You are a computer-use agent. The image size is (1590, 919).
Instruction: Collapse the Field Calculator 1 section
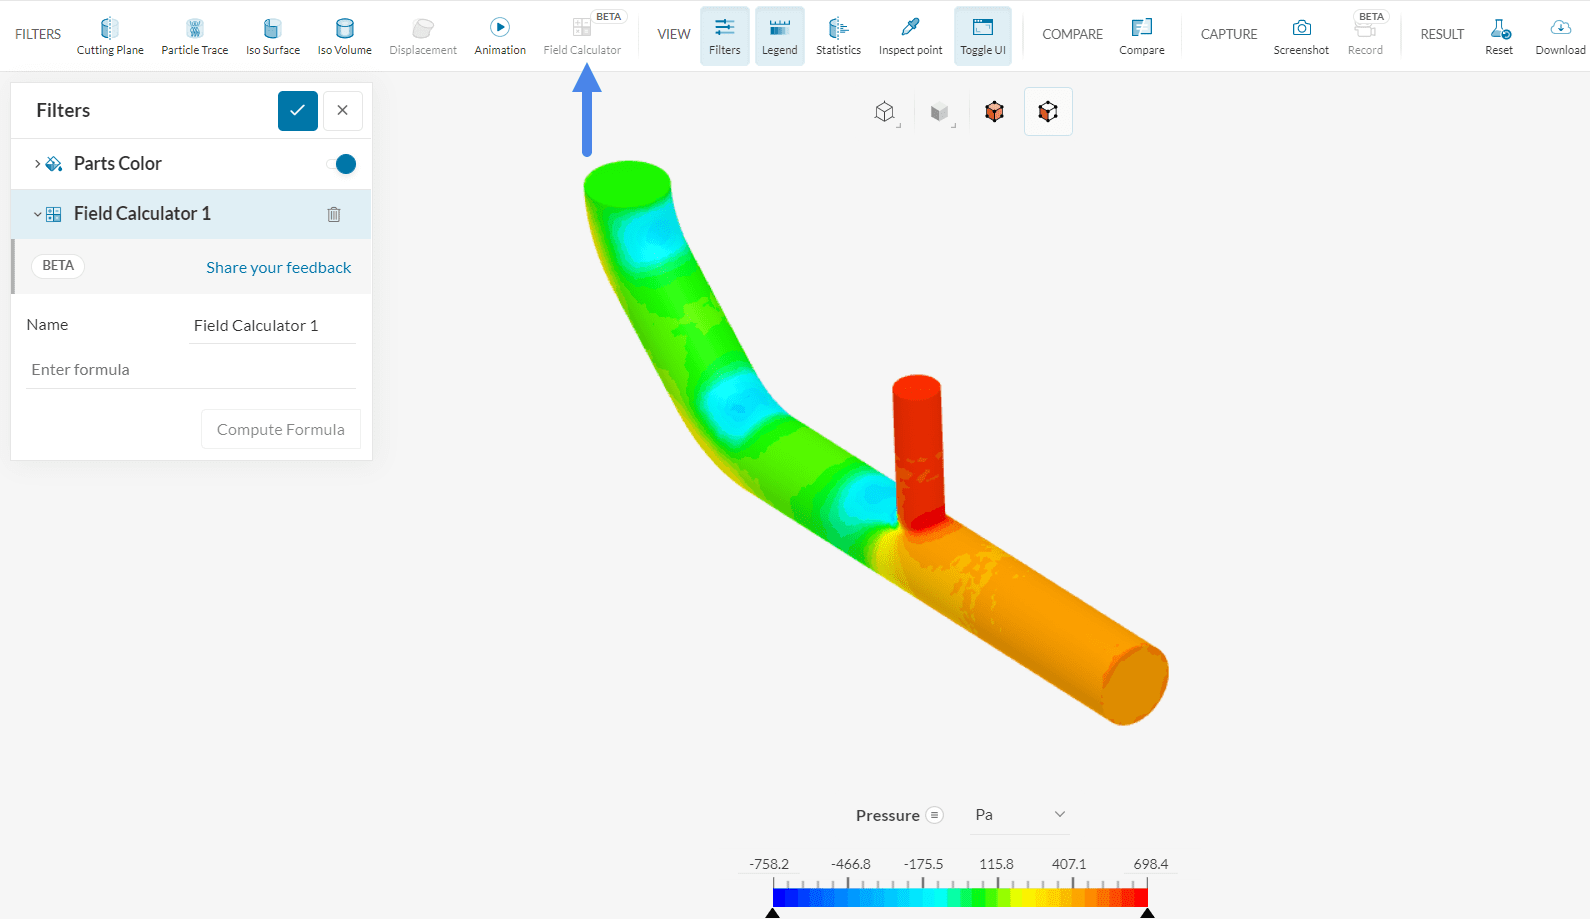[x=38, y=214]
